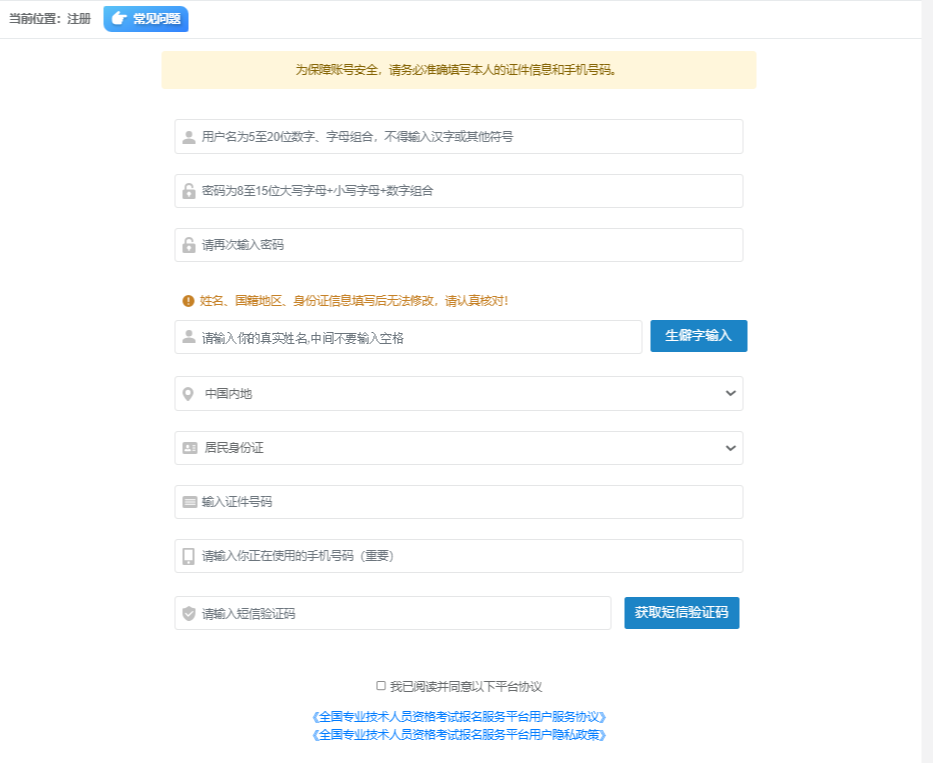Click the 当前位置：注册 breadcrumb text
Viewport: 933px width, 763px height.
click(50, 19)
